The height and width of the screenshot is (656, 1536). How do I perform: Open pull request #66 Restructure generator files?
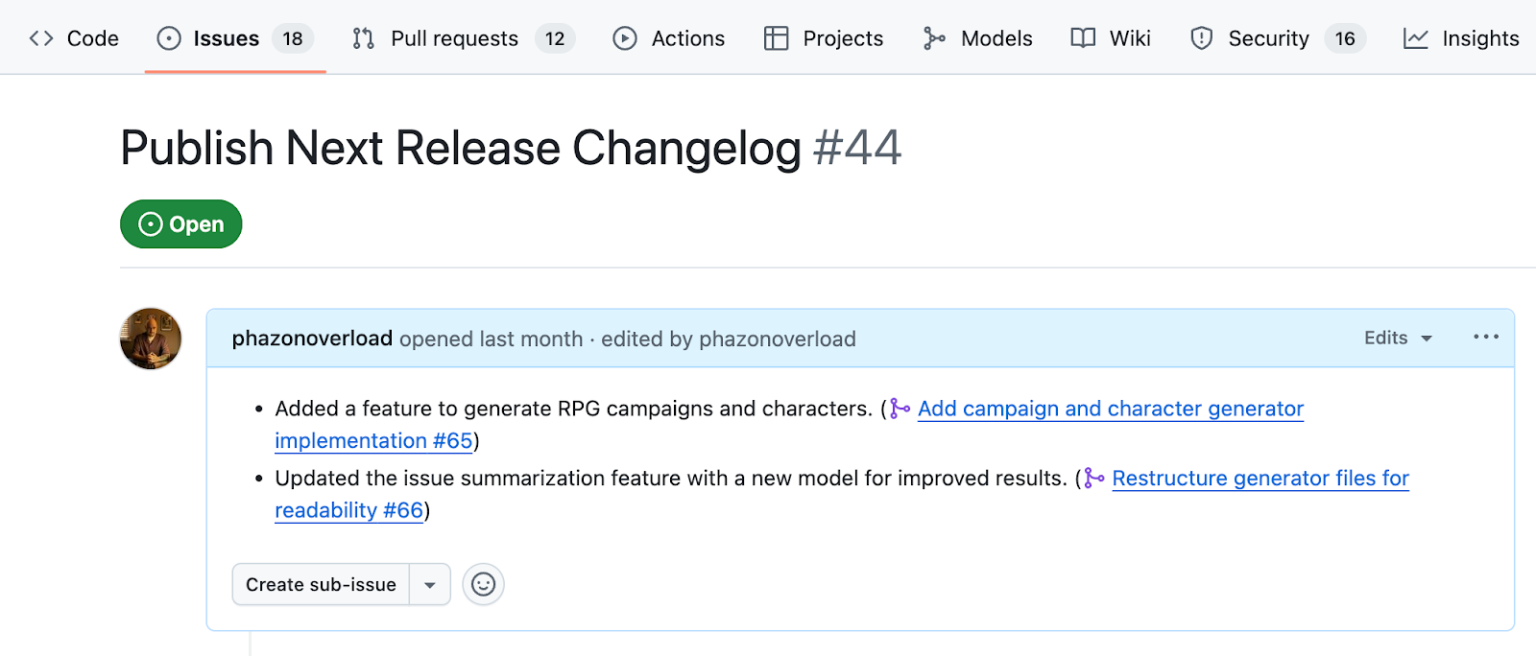[x=1260, y=478]
